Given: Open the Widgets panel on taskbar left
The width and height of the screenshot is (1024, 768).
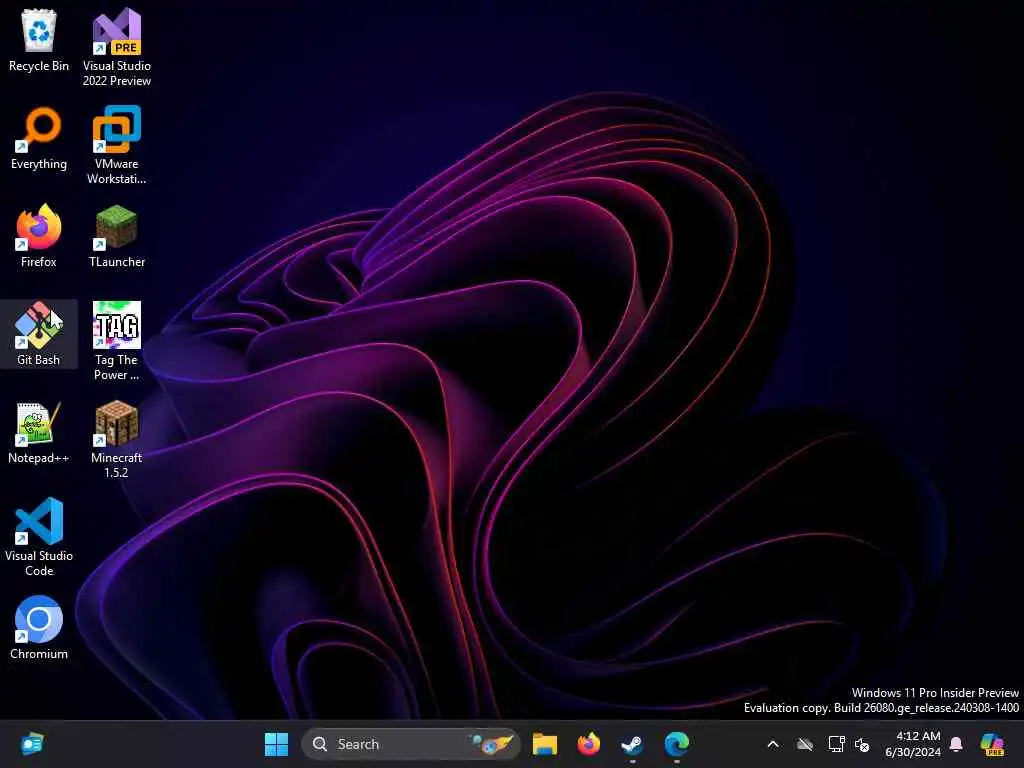Looking at the screenshot, I should [31, 744].
